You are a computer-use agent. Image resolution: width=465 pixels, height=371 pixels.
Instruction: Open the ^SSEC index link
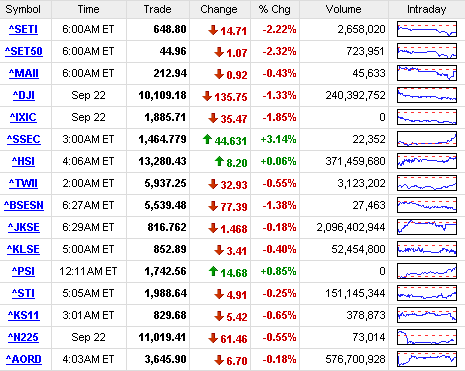click(x=24, y=139)
